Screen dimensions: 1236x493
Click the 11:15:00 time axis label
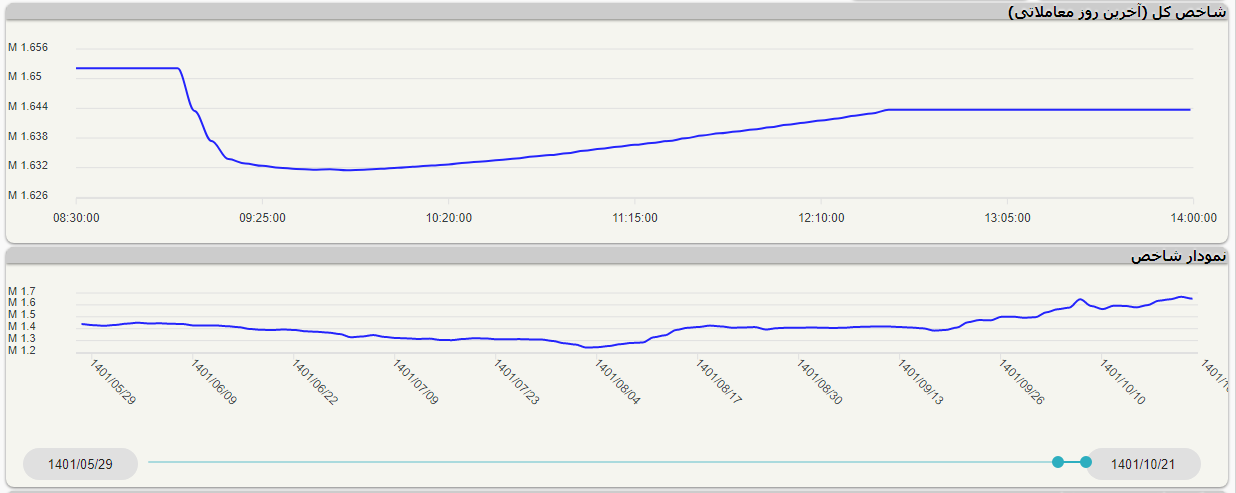tap(635, 217)
